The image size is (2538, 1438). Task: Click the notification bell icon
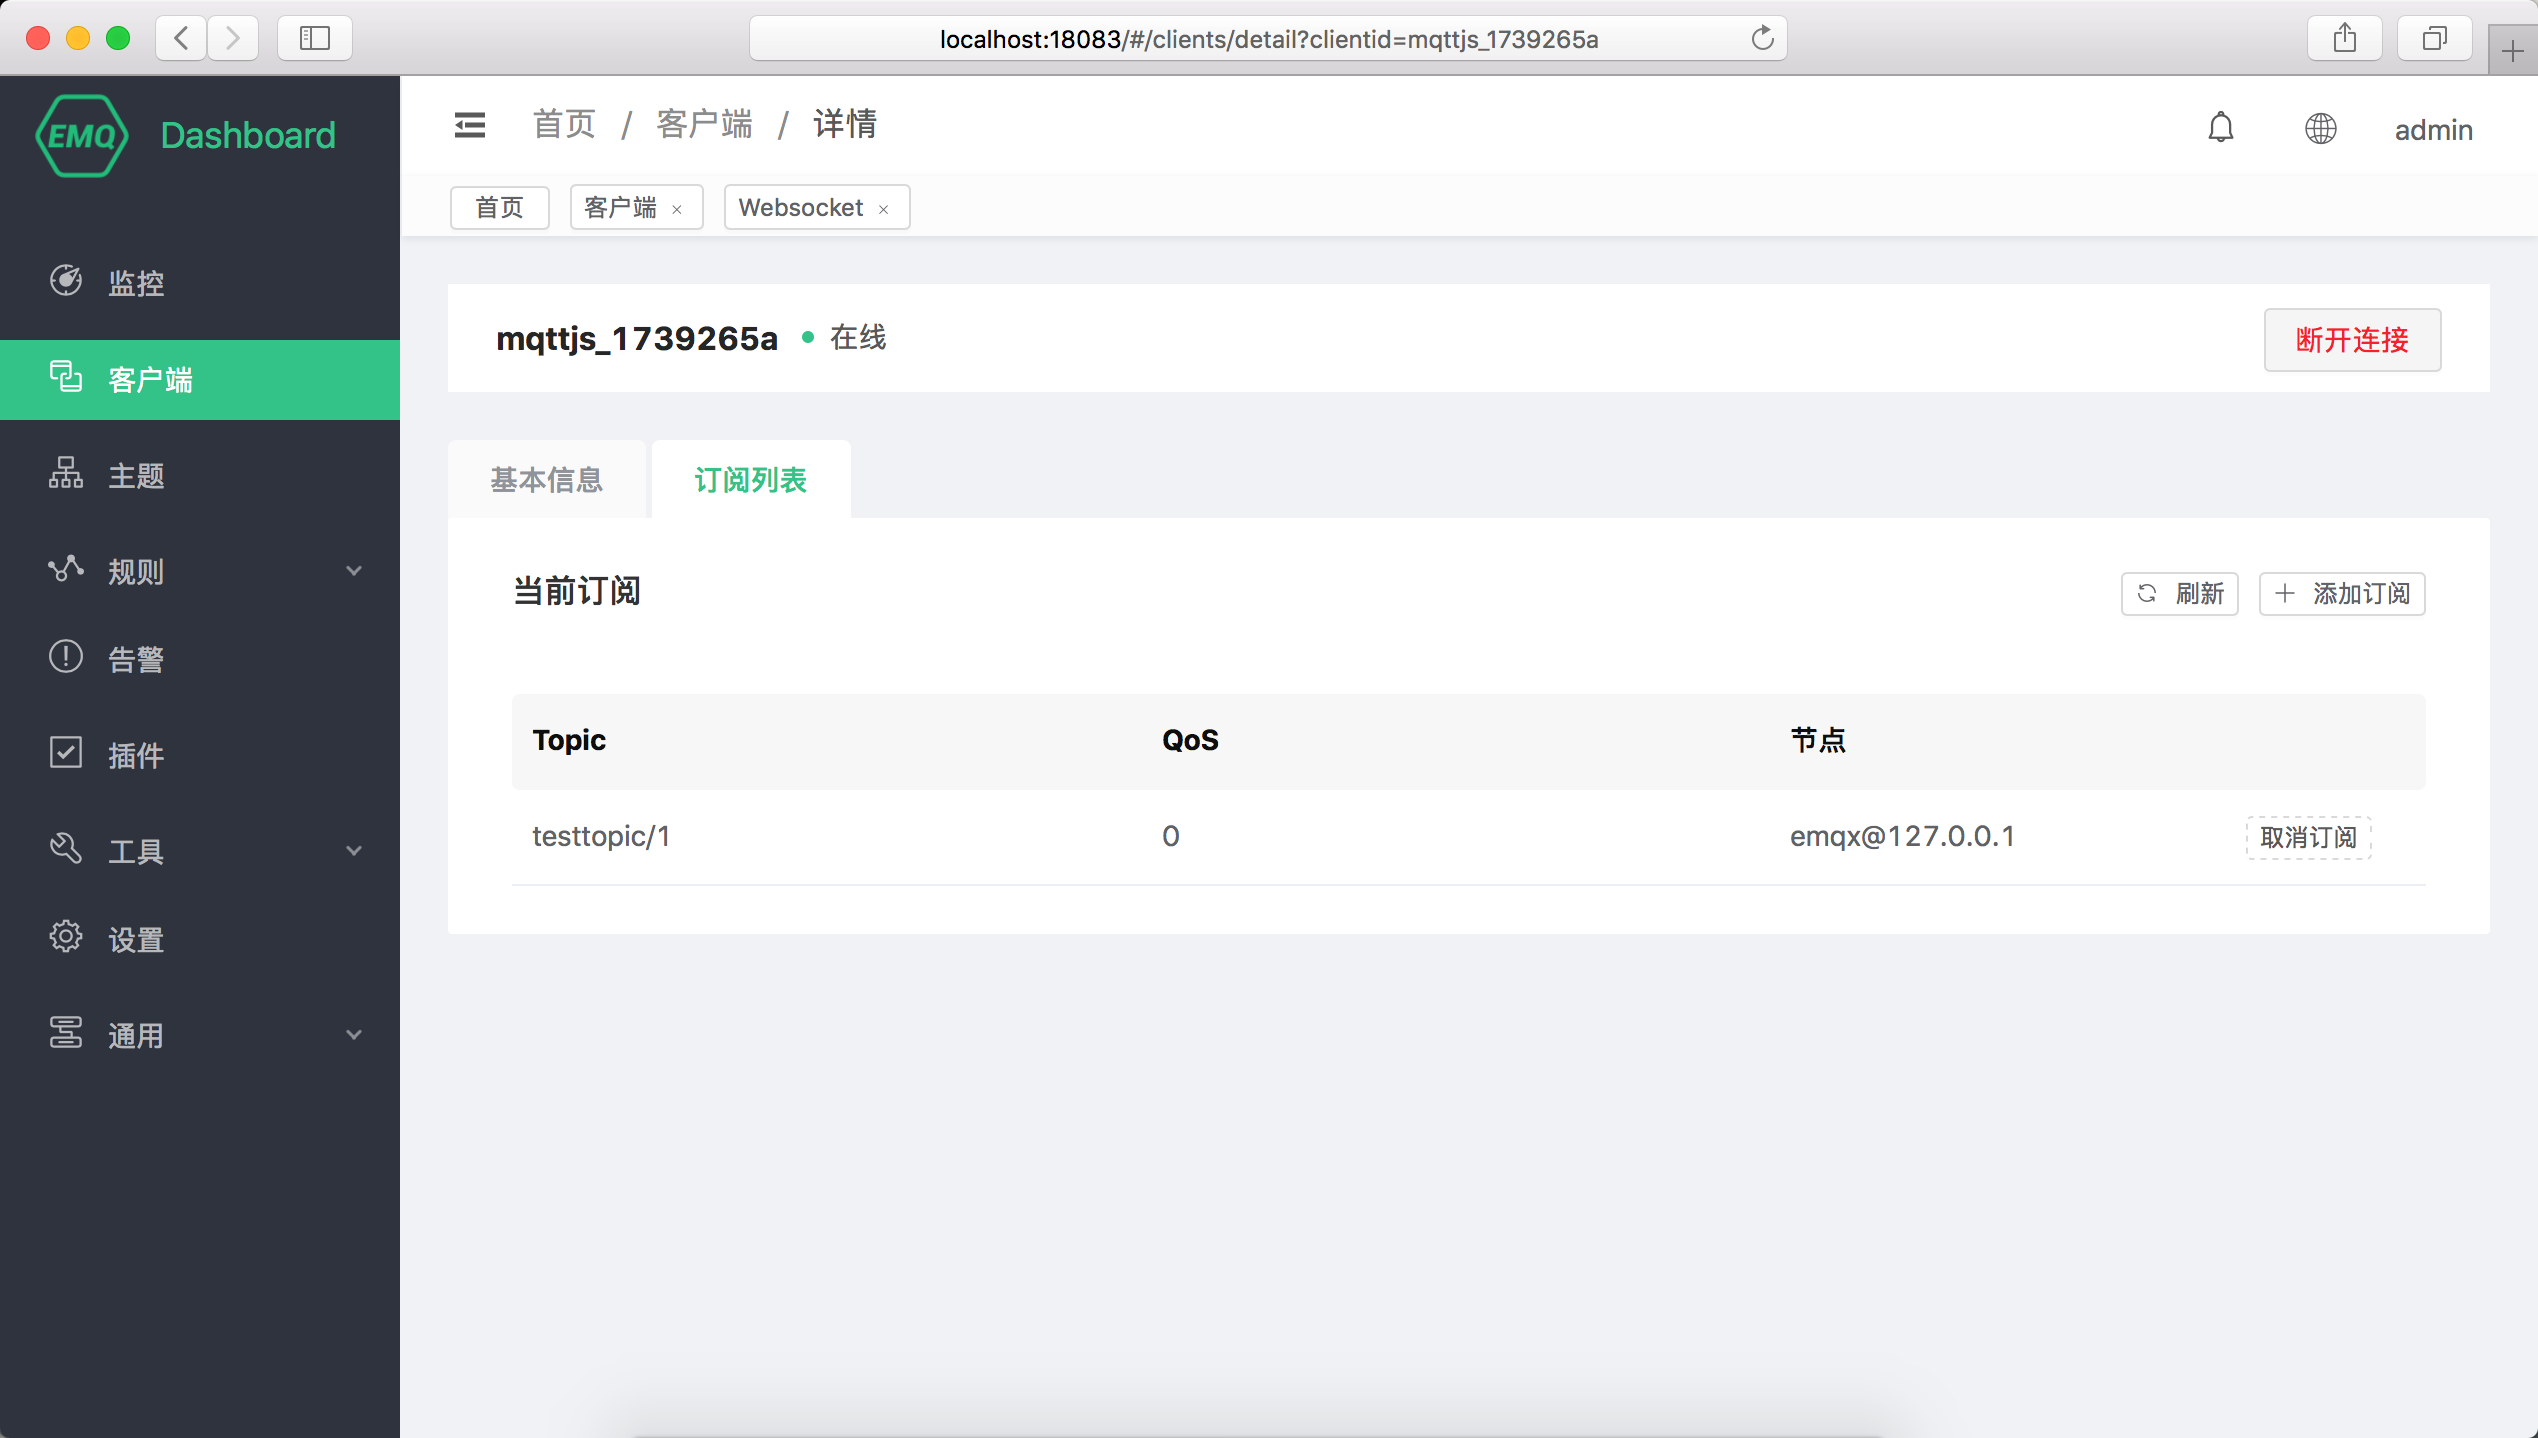pyautogui.click(x=2220, y=128)
